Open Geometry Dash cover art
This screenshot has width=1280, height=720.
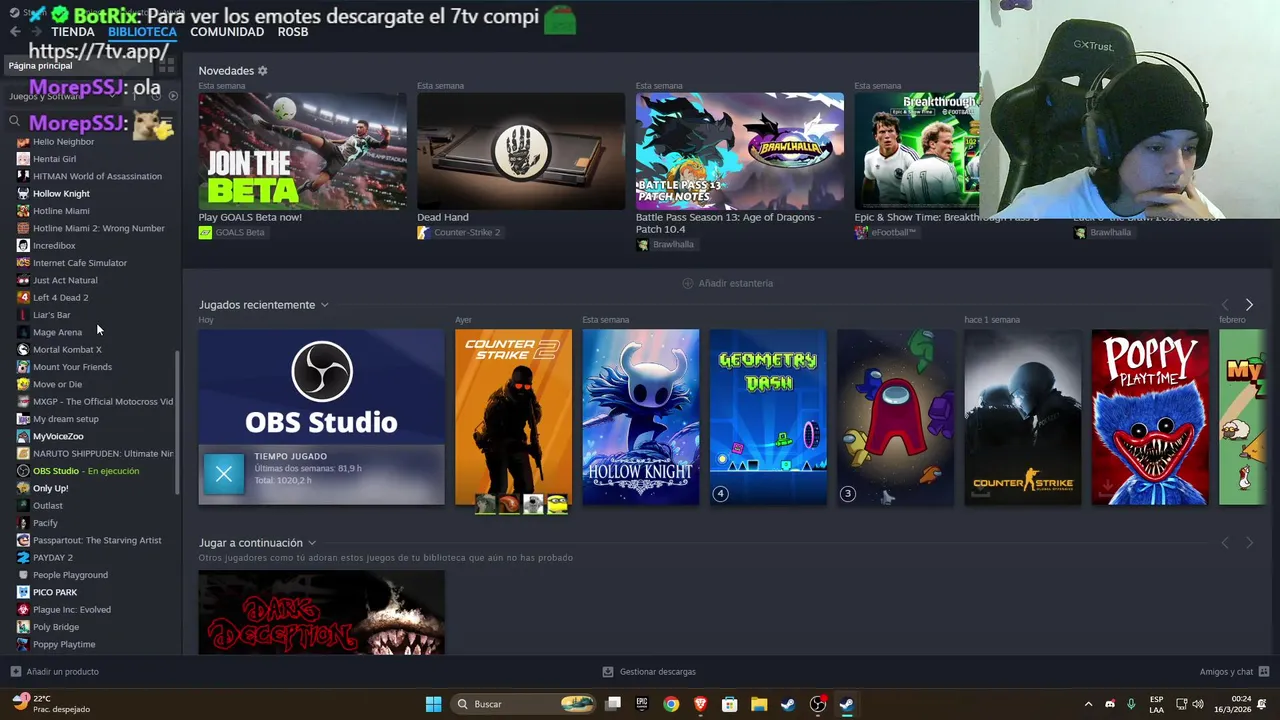point(768,417)
